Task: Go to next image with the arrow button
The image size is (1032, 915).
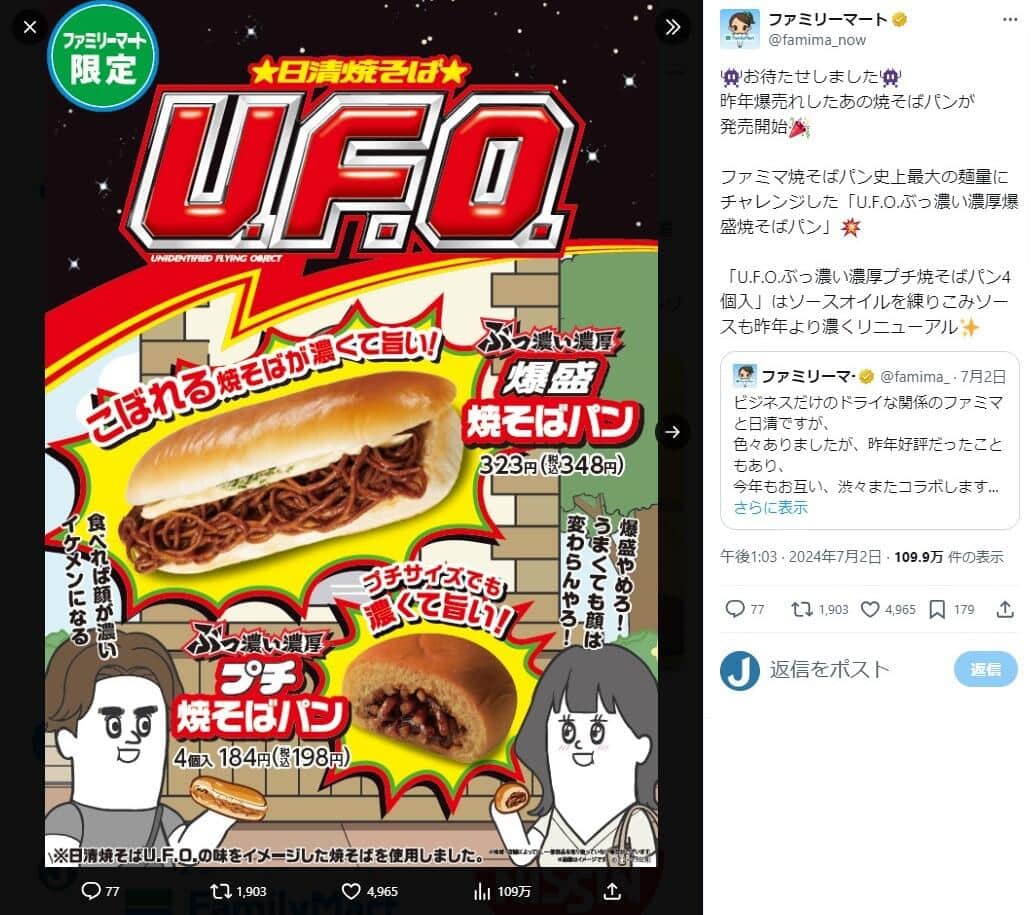Action: click(672, 432)
